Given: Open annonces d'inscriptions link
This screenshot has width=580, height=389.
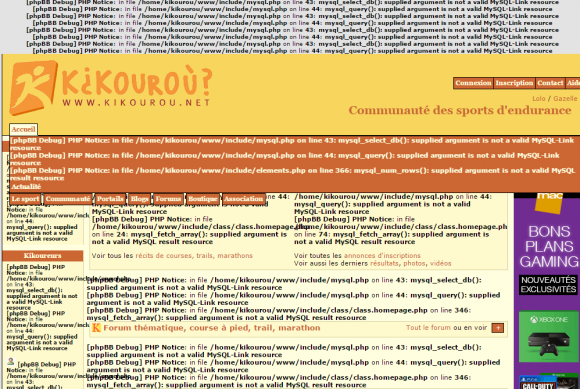Looking at the screenshot, I should (382, 256).
